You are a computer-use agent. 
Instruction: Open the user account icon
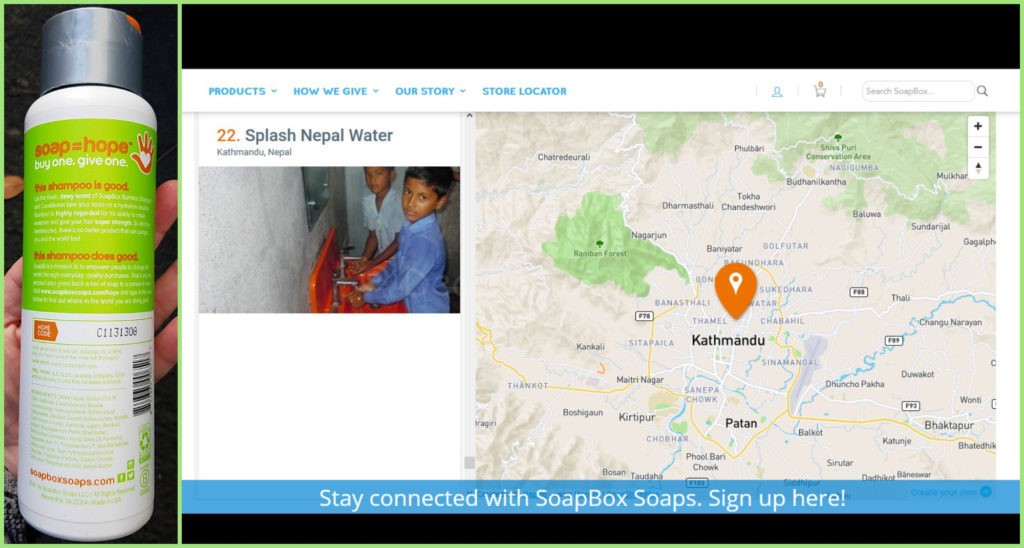point(776,91)
